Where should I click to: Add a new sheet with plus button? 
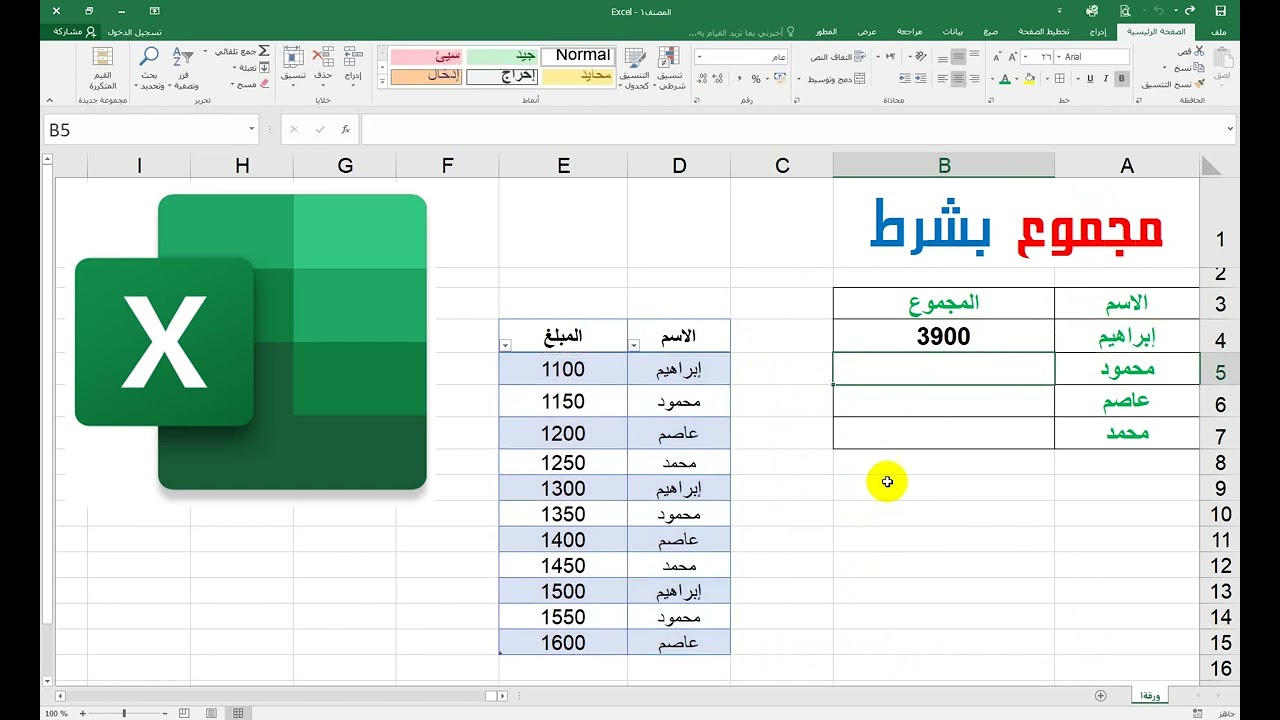(1101, 695)
